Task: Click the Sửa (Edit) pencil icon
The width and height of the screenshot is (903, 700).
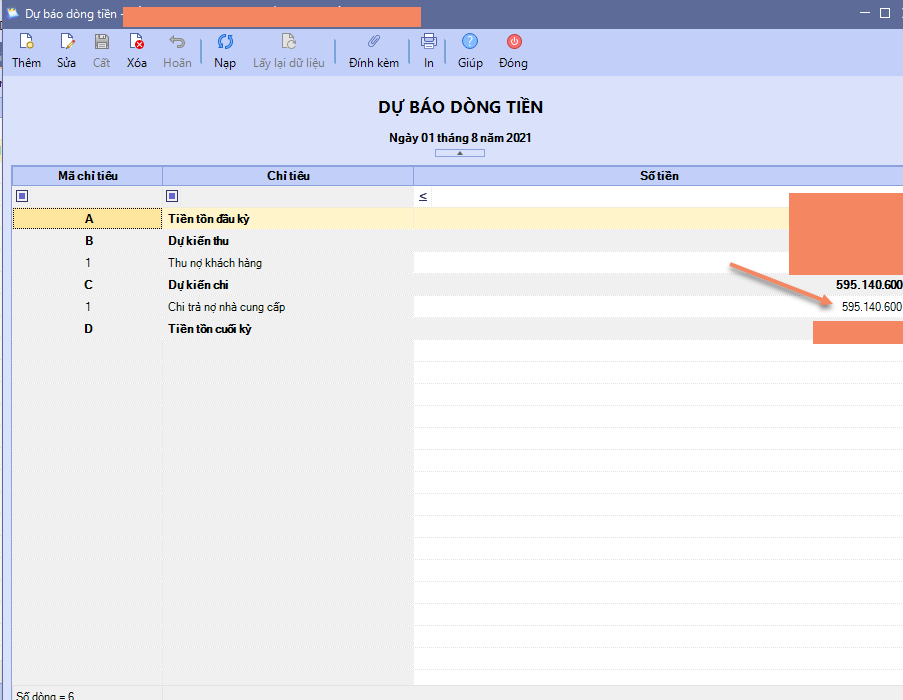Action: [x=66, y=42]
